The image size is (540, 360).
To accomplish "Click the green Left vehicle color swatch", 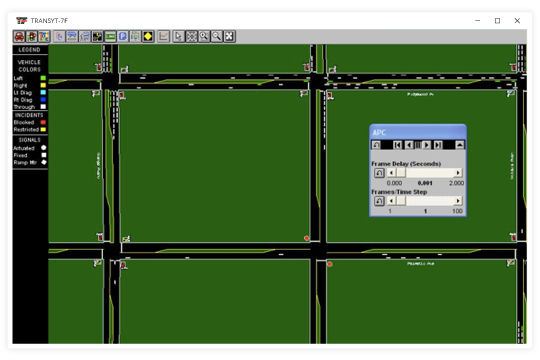I will (x=43, y=78).
